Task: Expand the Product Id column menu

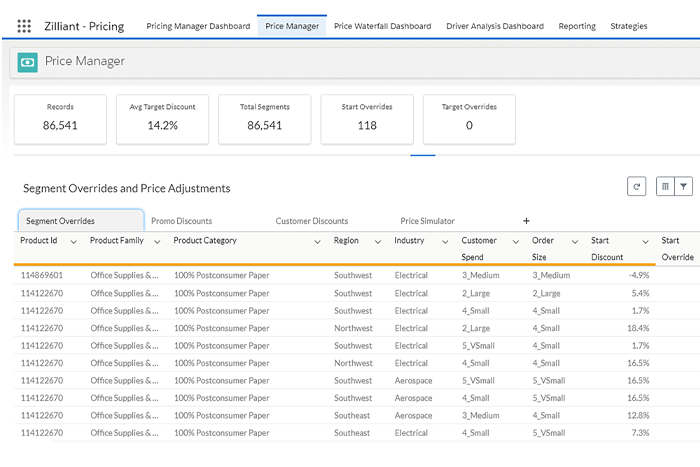Action: pyautogui.click(x=73, y=242)
